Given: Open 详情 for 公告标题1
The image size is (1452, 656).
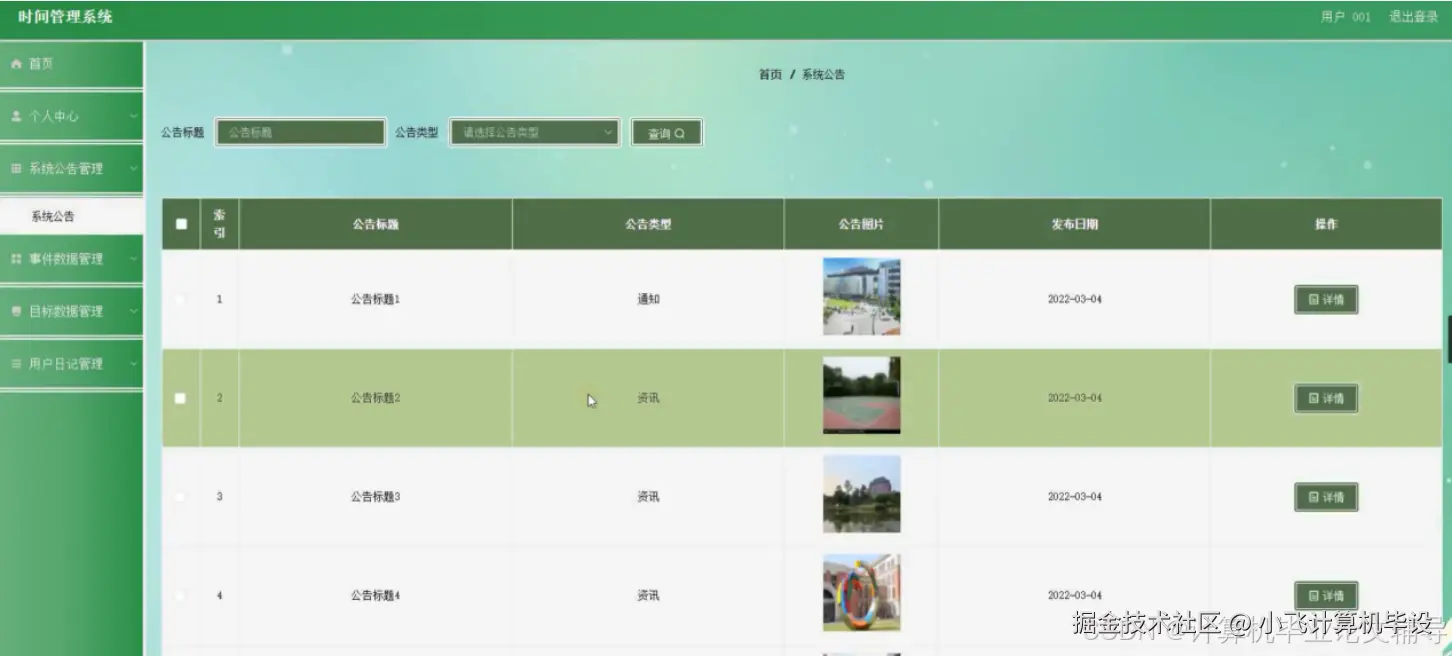Looking at the screenshot, I should (x=1326, y=300).
